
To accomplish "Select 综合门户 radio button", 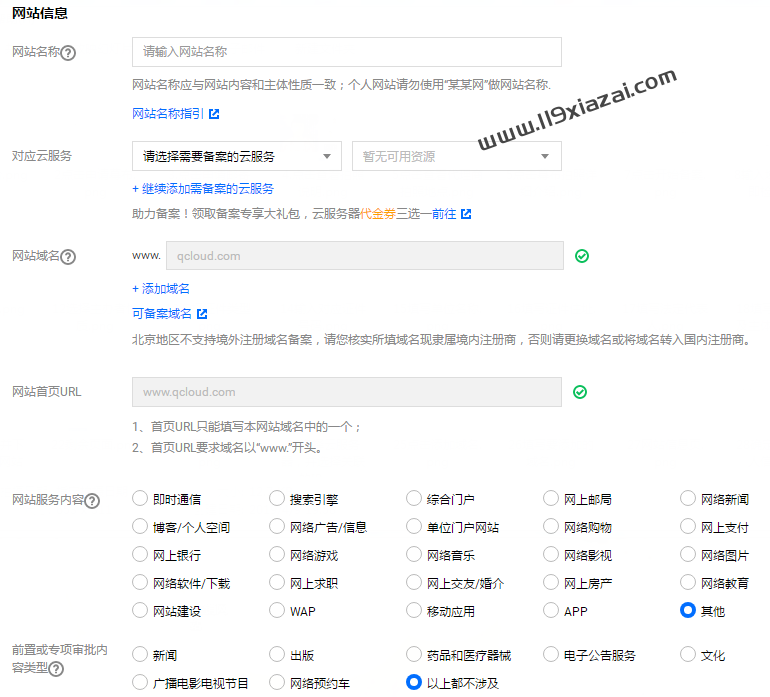I will point(414,498).
